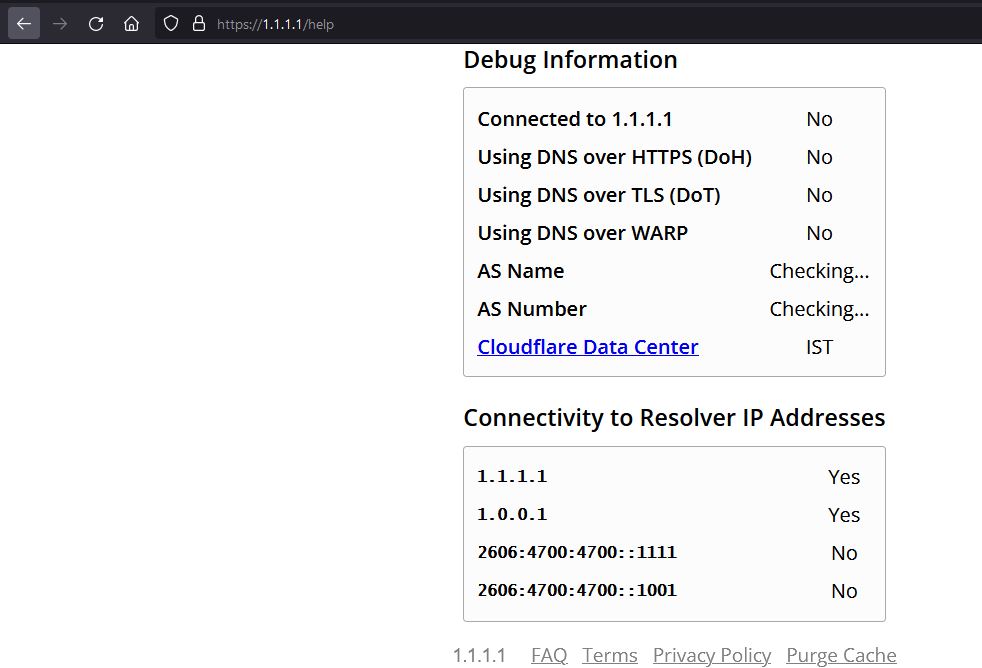
Task: Open the Terms footer link
Action: tap(609, 655)
